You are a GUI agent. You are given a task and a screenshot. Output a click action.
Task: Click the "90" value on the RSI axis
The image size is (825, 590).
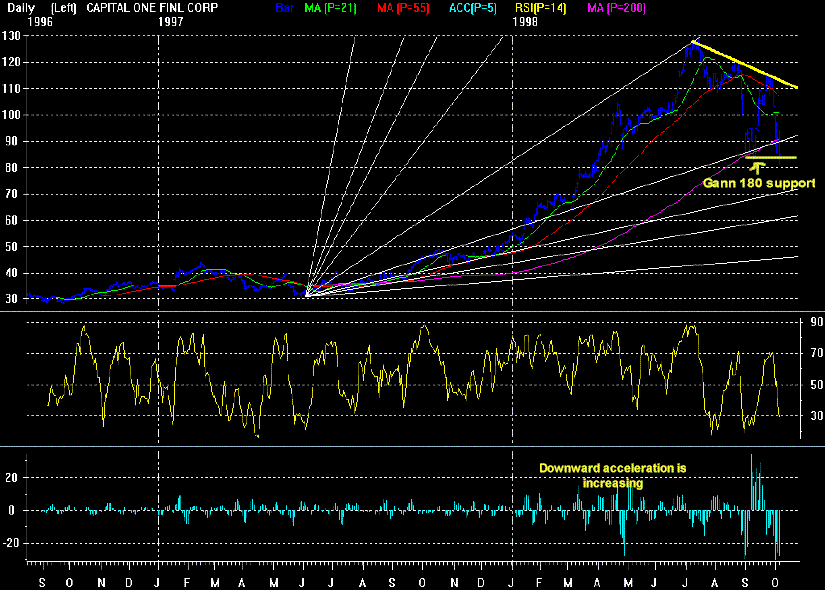point(817,322)
